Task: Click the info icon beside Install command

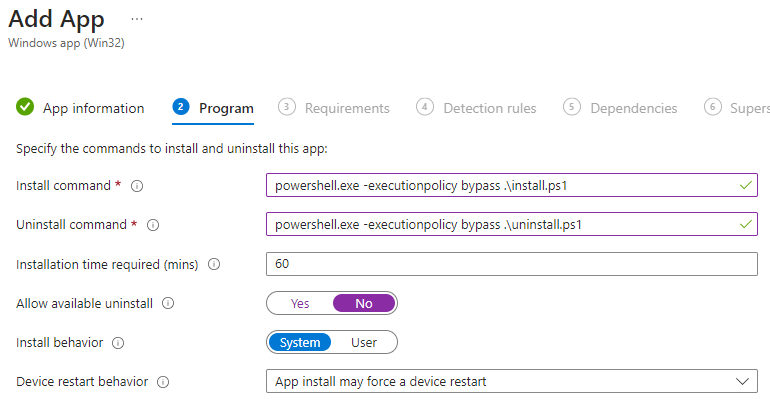Action: click(137, 186)
